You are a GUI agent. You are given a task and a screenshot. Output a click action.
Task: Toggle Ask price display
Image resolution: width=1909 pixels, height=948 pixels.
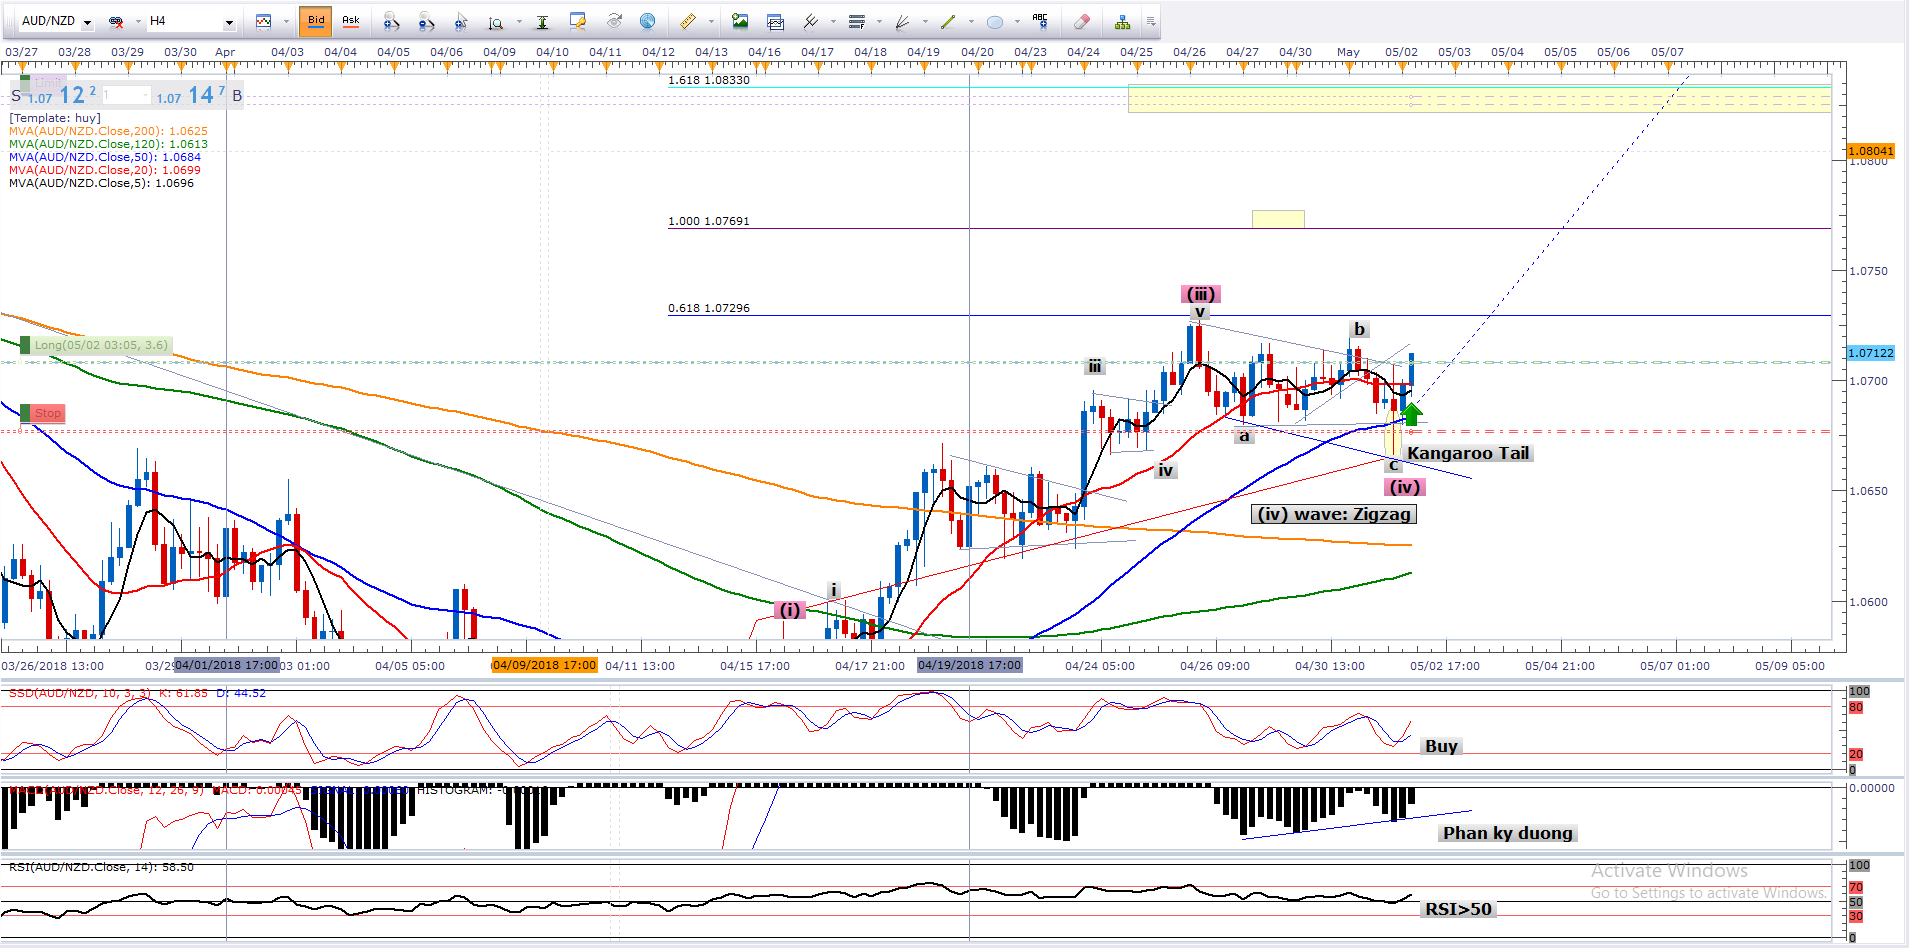point(351,21)
